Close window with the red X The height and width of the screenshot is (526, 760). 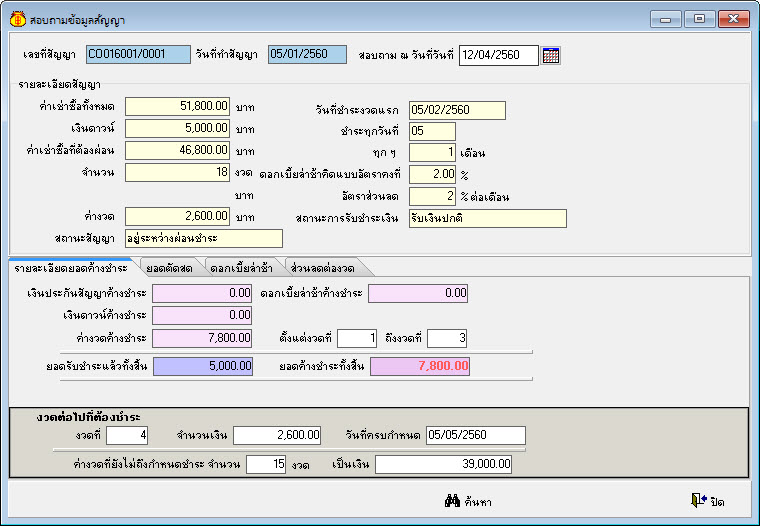coord(733,19)
